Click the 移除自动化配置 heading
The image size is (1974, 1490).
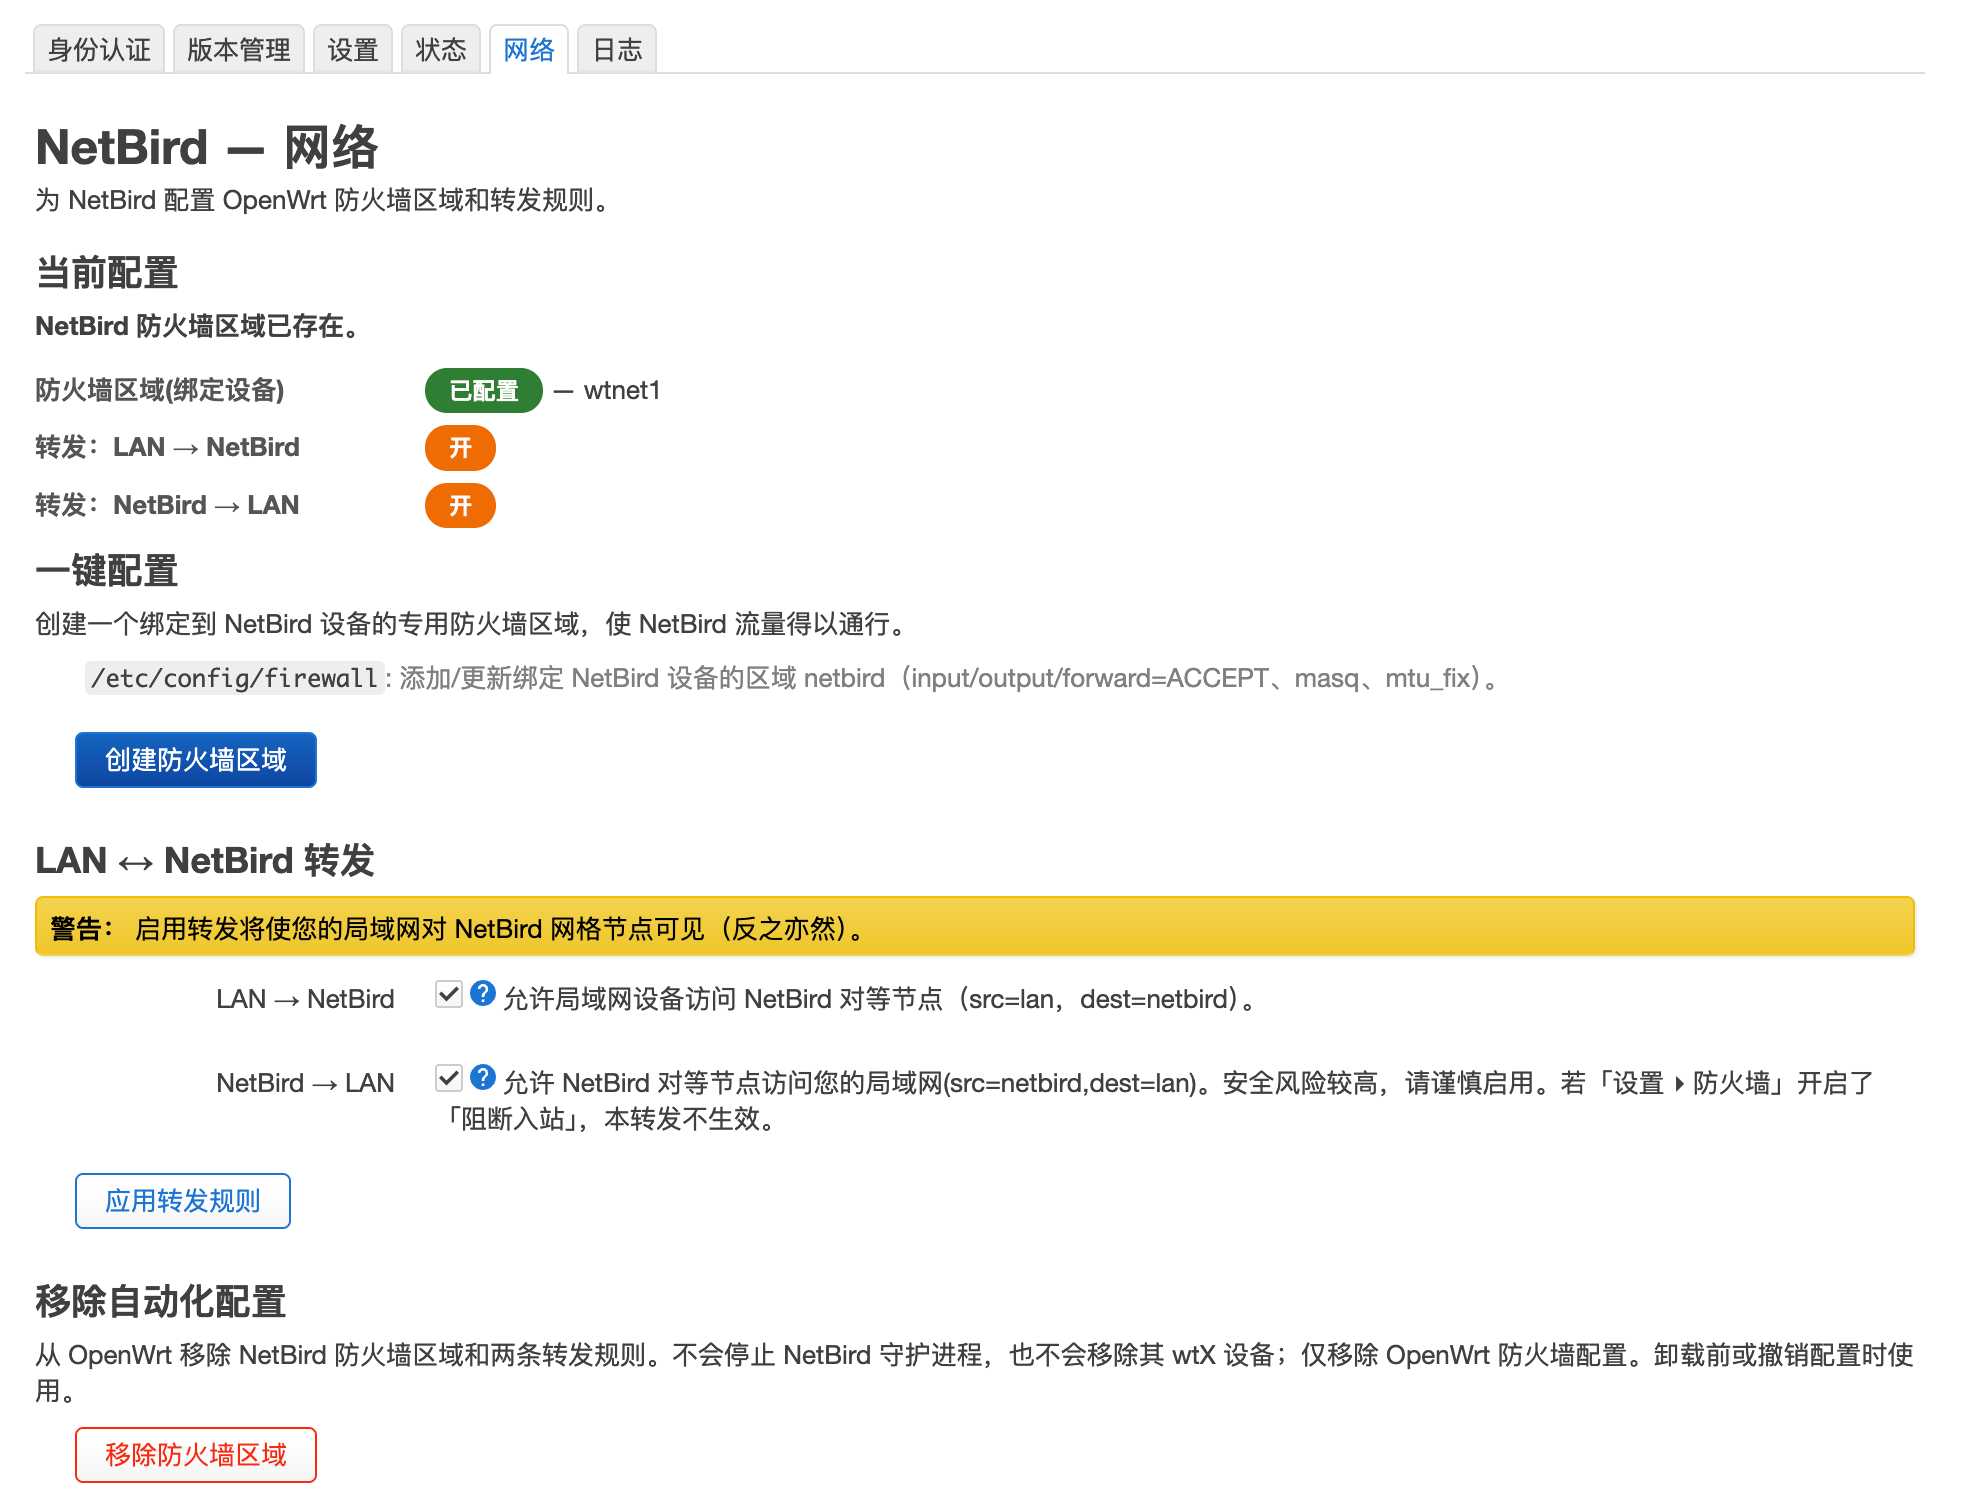[x=161, y=1301]
